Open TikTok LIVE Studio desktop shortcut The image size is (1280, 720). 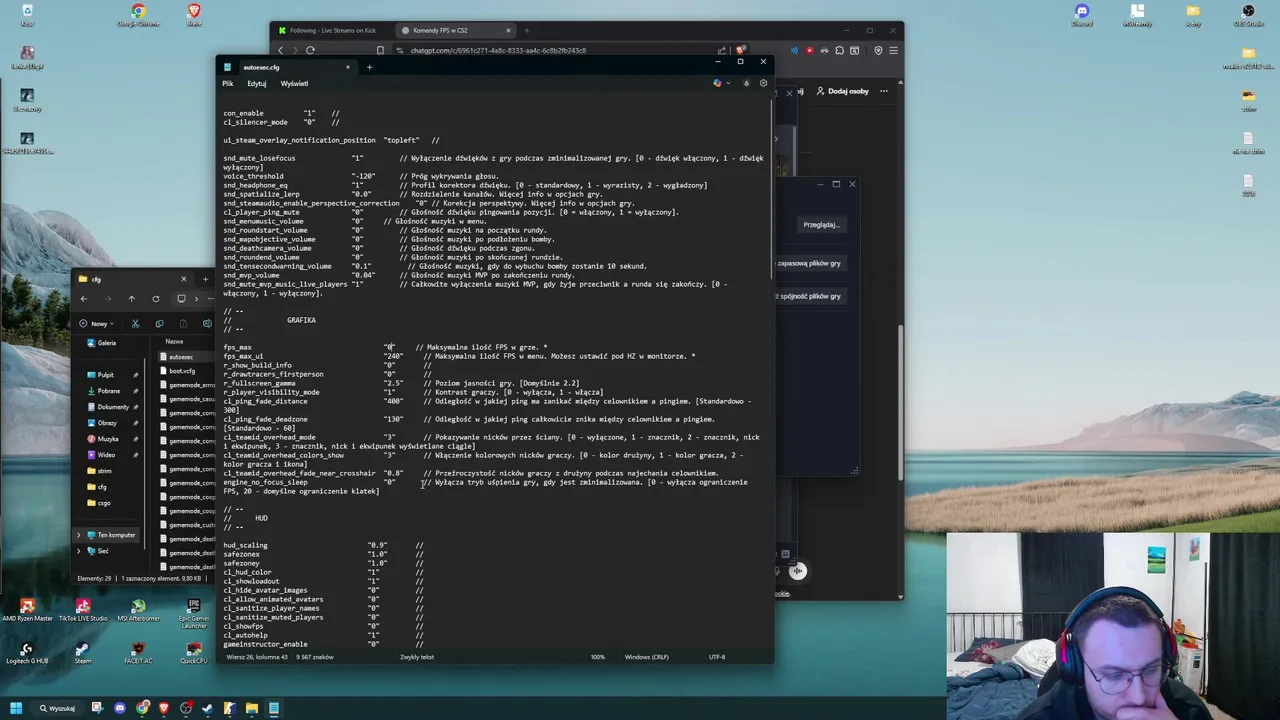83,611
